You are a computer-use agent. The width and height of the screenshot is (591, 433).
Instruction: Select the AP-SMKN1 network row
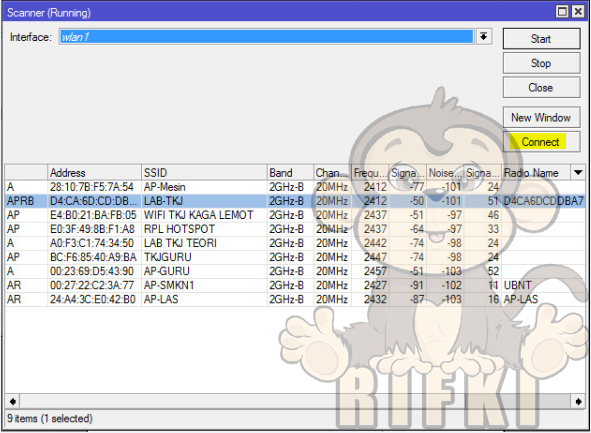[x=295, y=285]
